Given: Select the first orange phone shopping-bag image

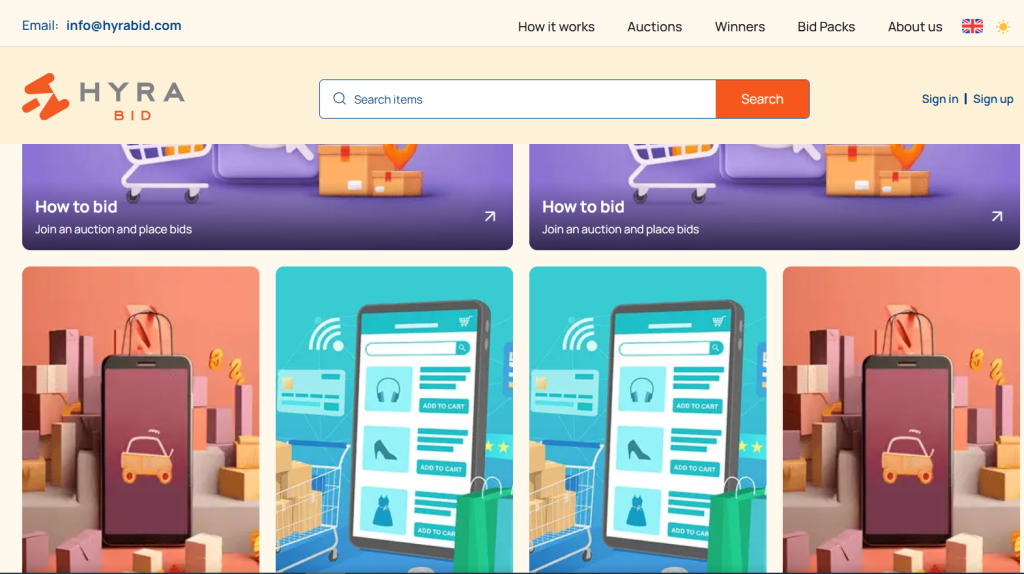Looking at the screenshot, I should click(140, 419).
